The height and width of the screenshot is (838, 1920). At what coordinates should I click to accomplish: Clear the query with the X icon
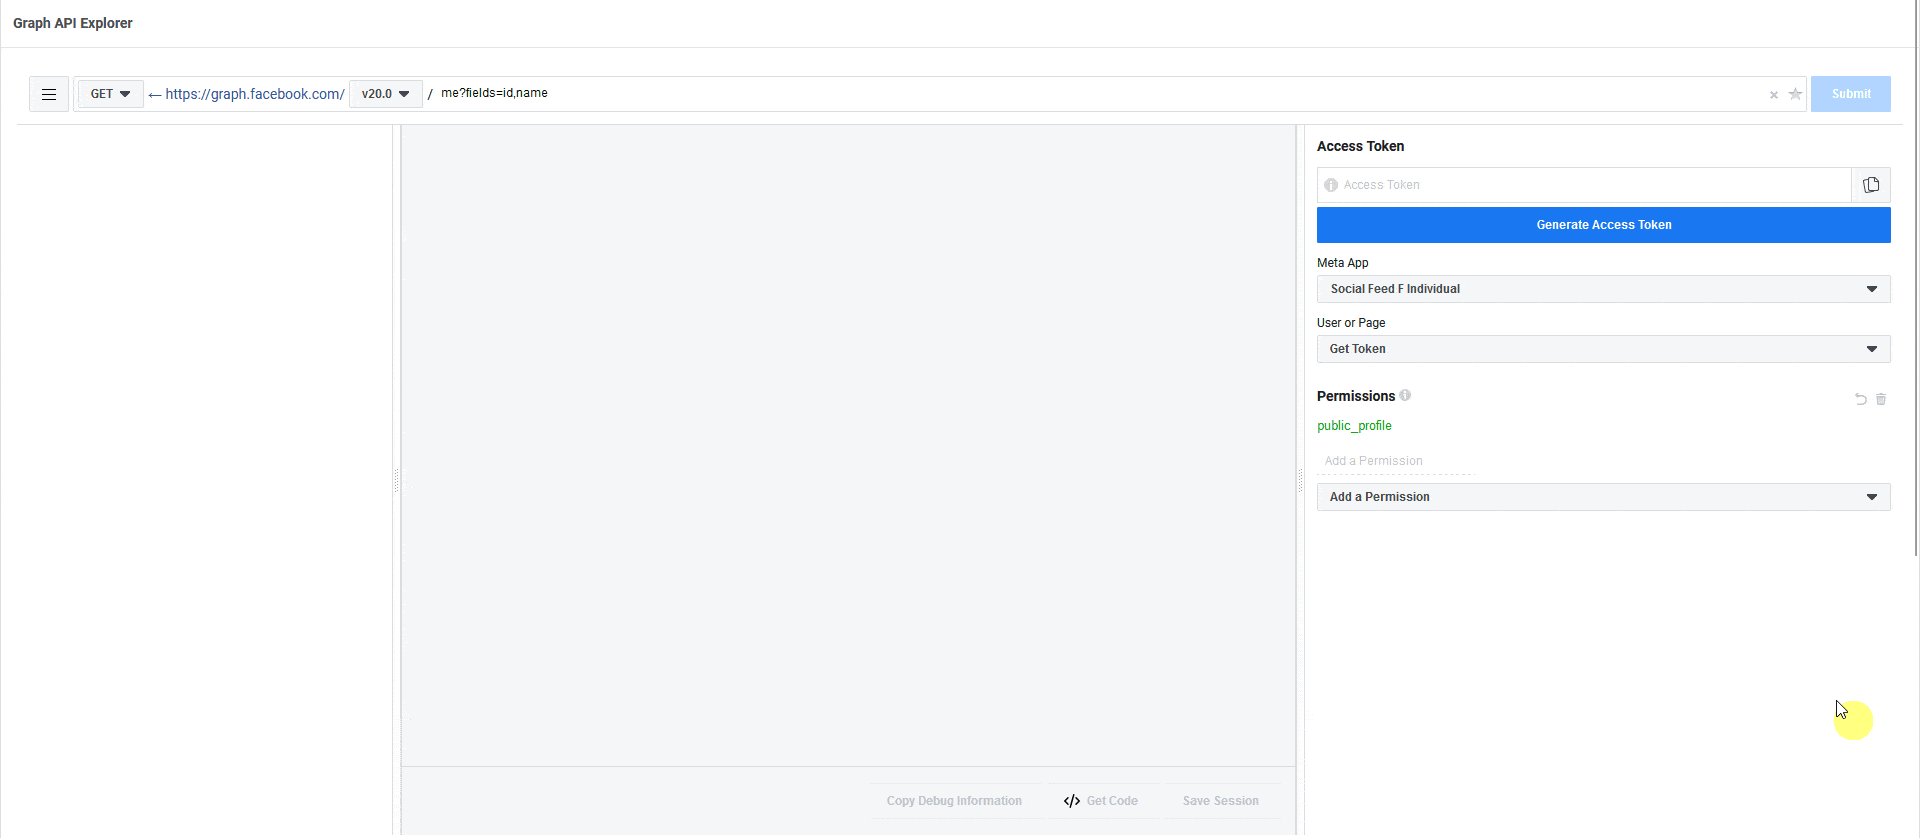pyautogui.click(x=1774, y=95)
